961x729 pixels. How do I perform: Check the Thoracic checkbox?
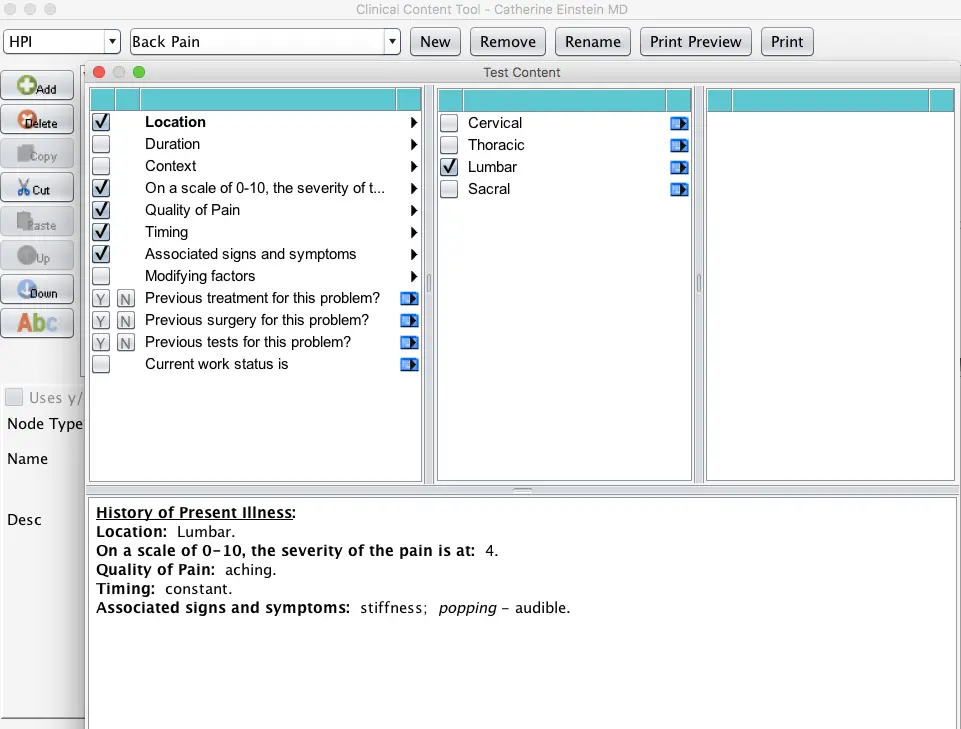click(x=449, y=145)
